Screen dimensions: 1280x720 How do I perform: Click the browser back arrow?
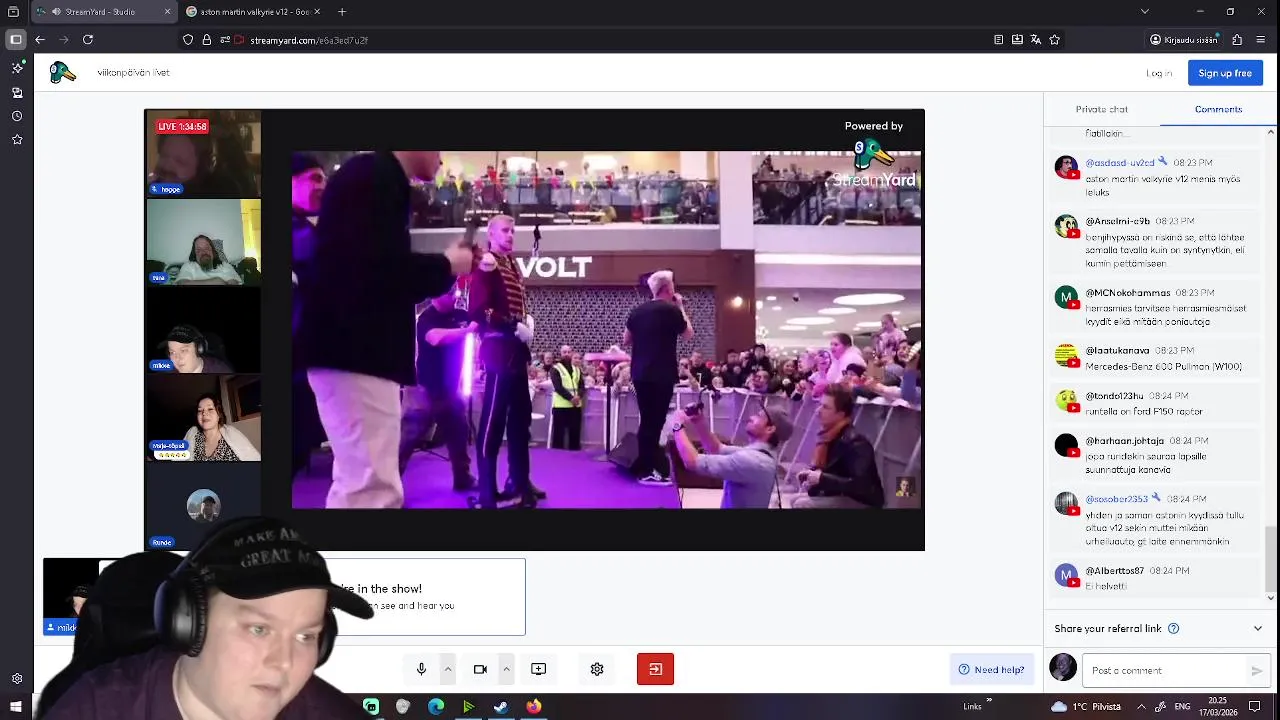pyautogui.click(x=40, y=40)
